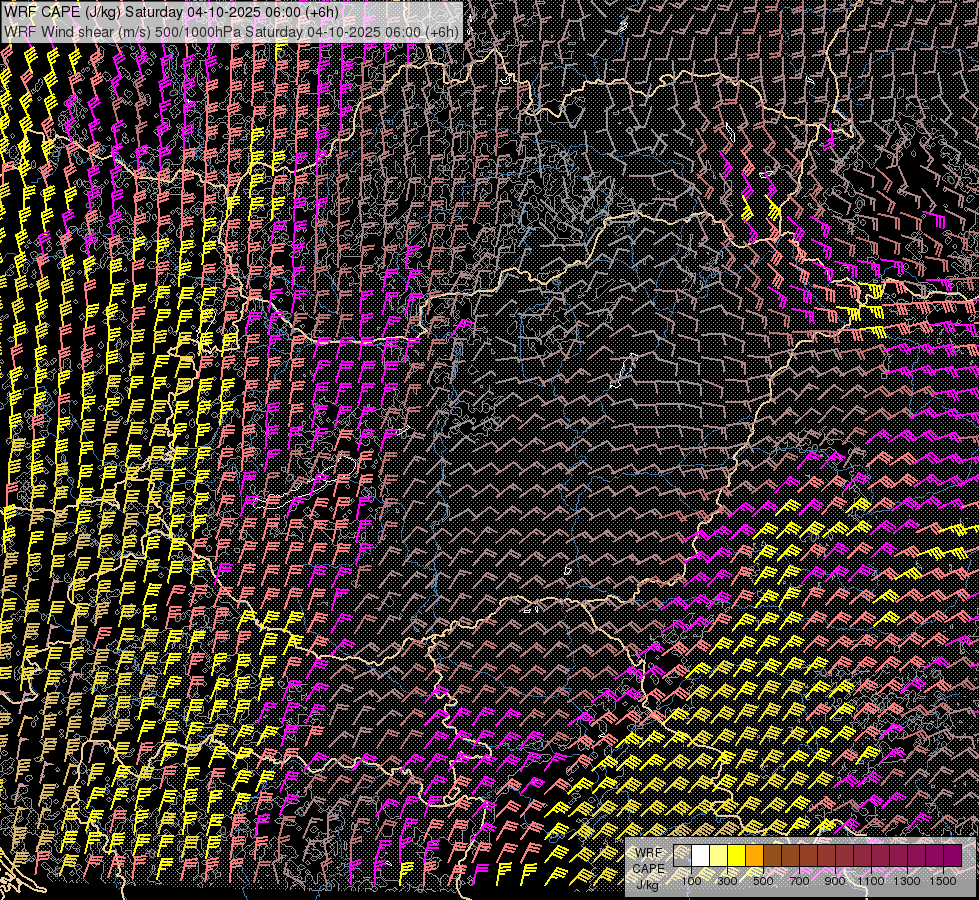The width and height of the screenshot is (979, 900).
Task: Click the 100 label on the legend scale
Action: [x=691, y=881]
